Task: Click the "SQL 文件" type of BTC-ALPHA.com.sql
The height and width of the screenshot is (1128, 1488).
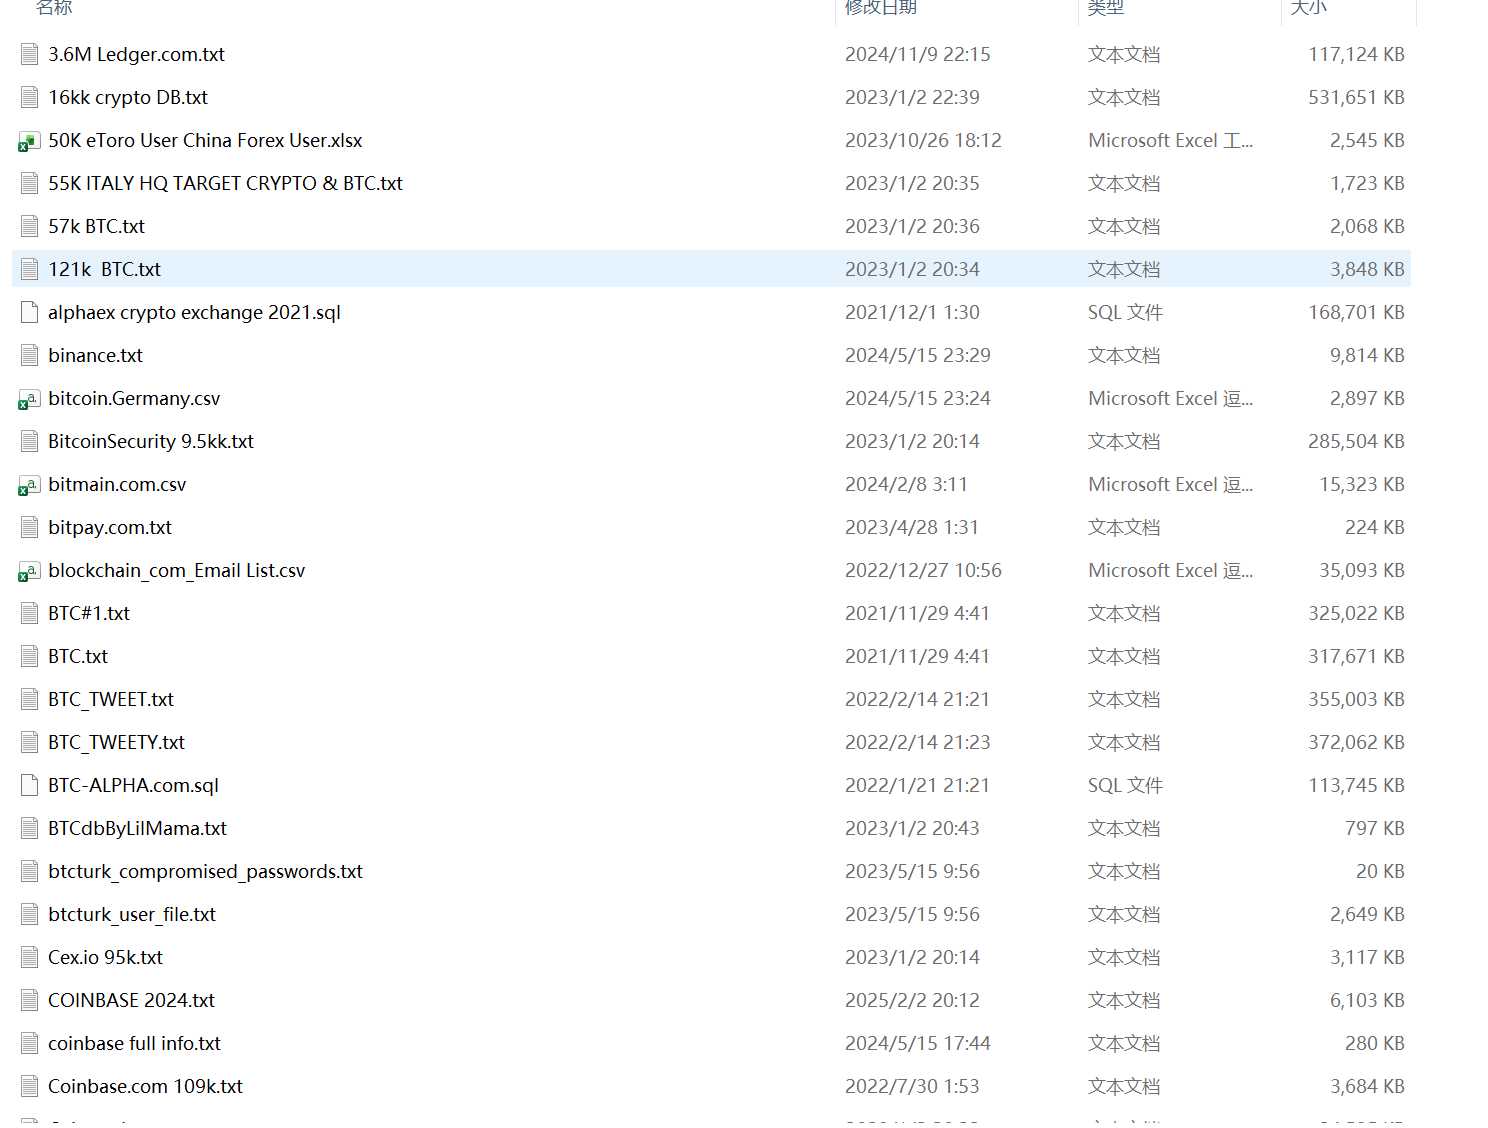Action: [1125, 785]
